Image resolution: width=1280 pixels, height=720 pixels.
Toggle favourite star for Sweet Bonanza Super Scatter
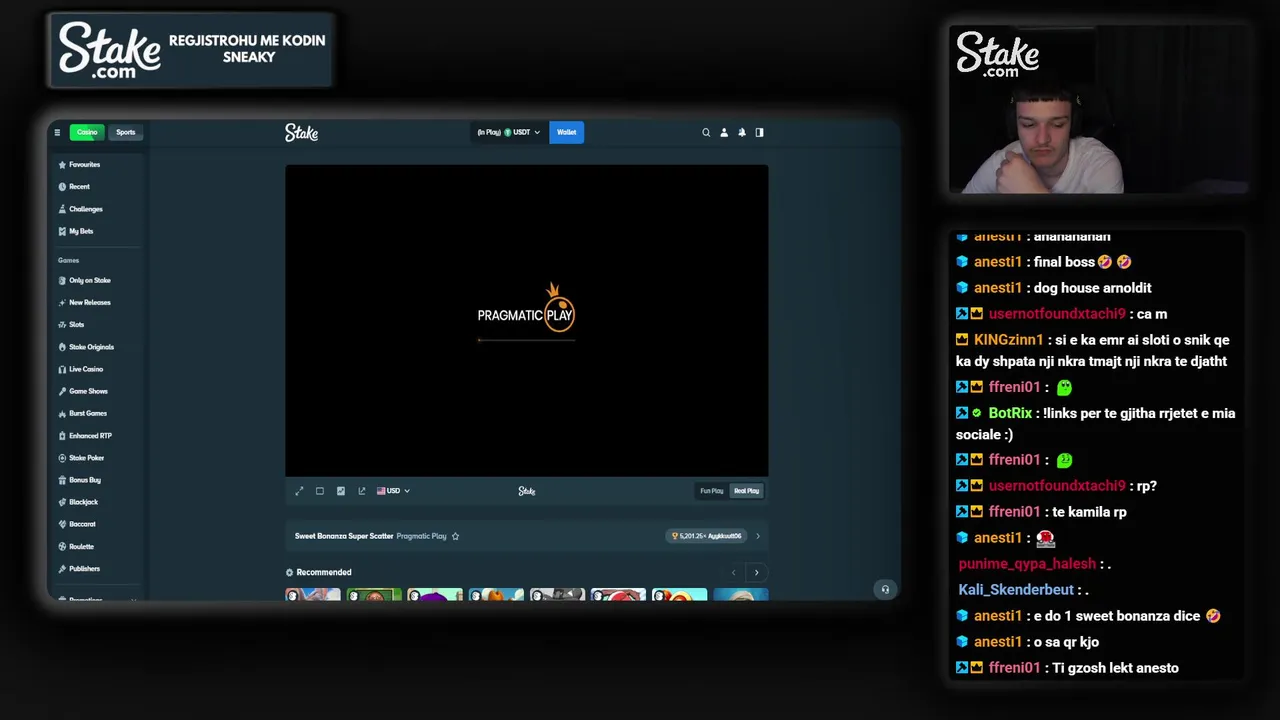[455, 536]
